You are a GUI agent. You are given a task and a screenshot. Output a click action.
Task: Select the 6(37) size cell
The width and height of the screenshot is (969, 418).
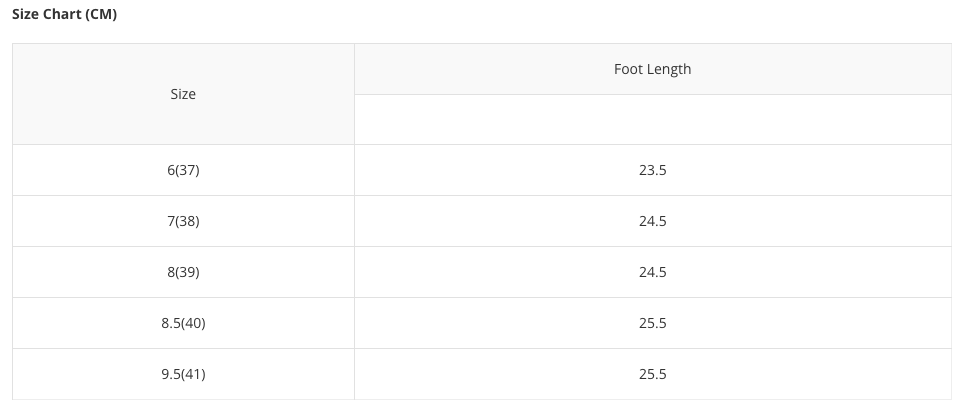[x=183, y=170]
